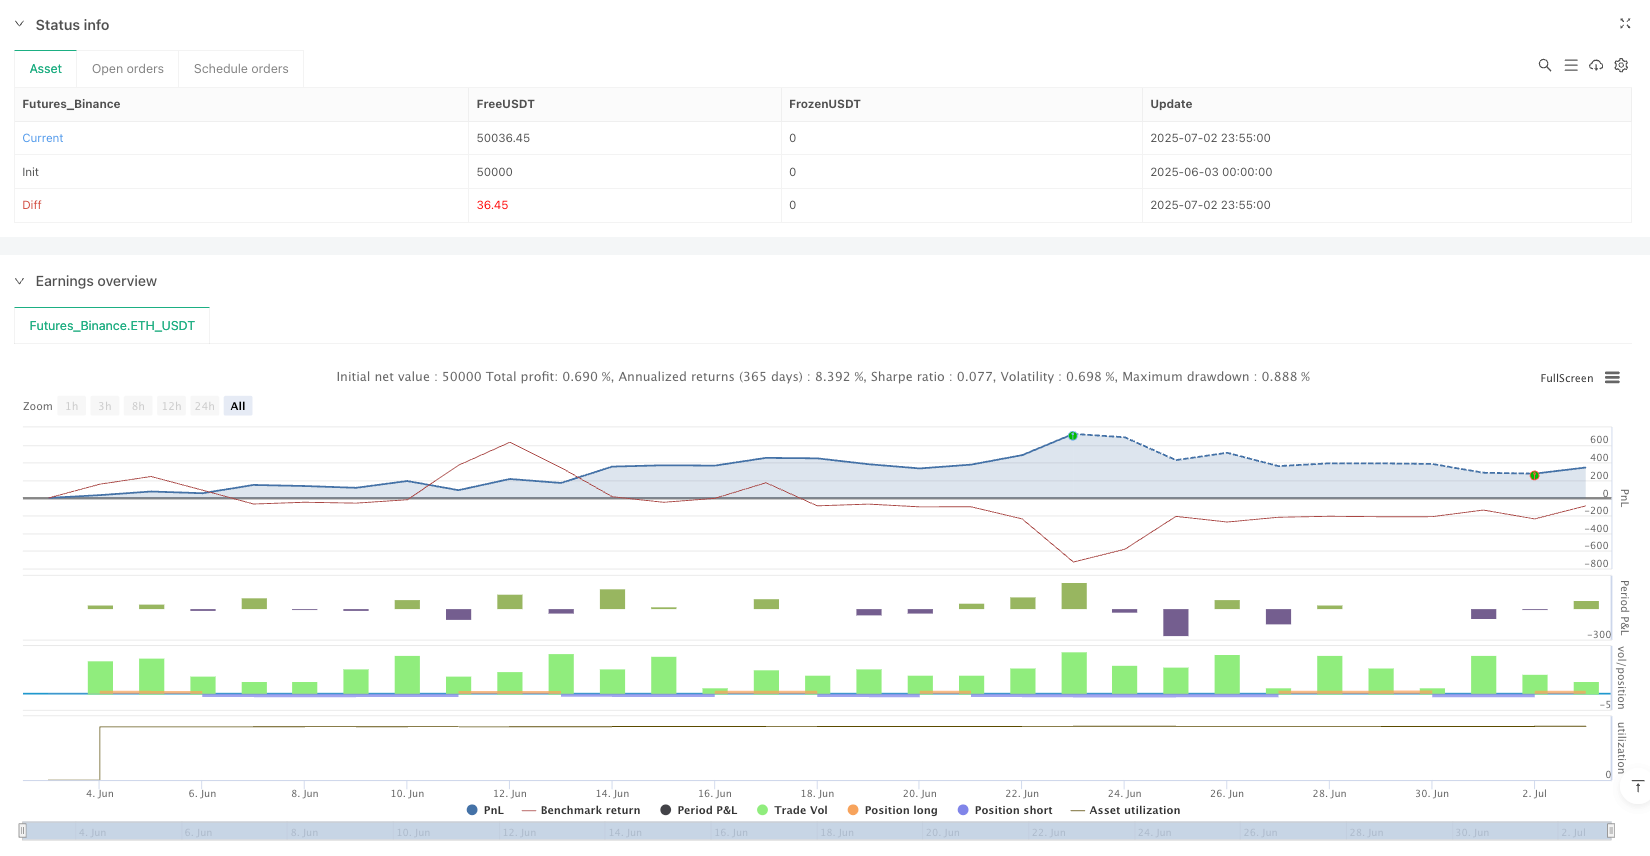
Task: Click the green peak marker on PnL line
Action: click(1073, 436)
